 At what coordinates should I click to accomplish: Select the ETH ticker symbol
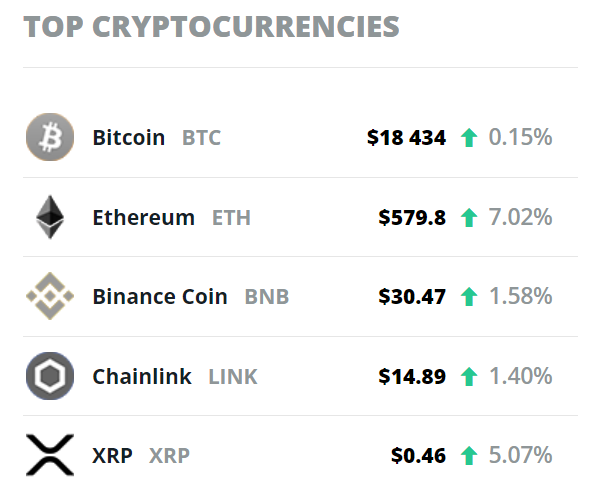pyautogui.click(x=231, y=218)
